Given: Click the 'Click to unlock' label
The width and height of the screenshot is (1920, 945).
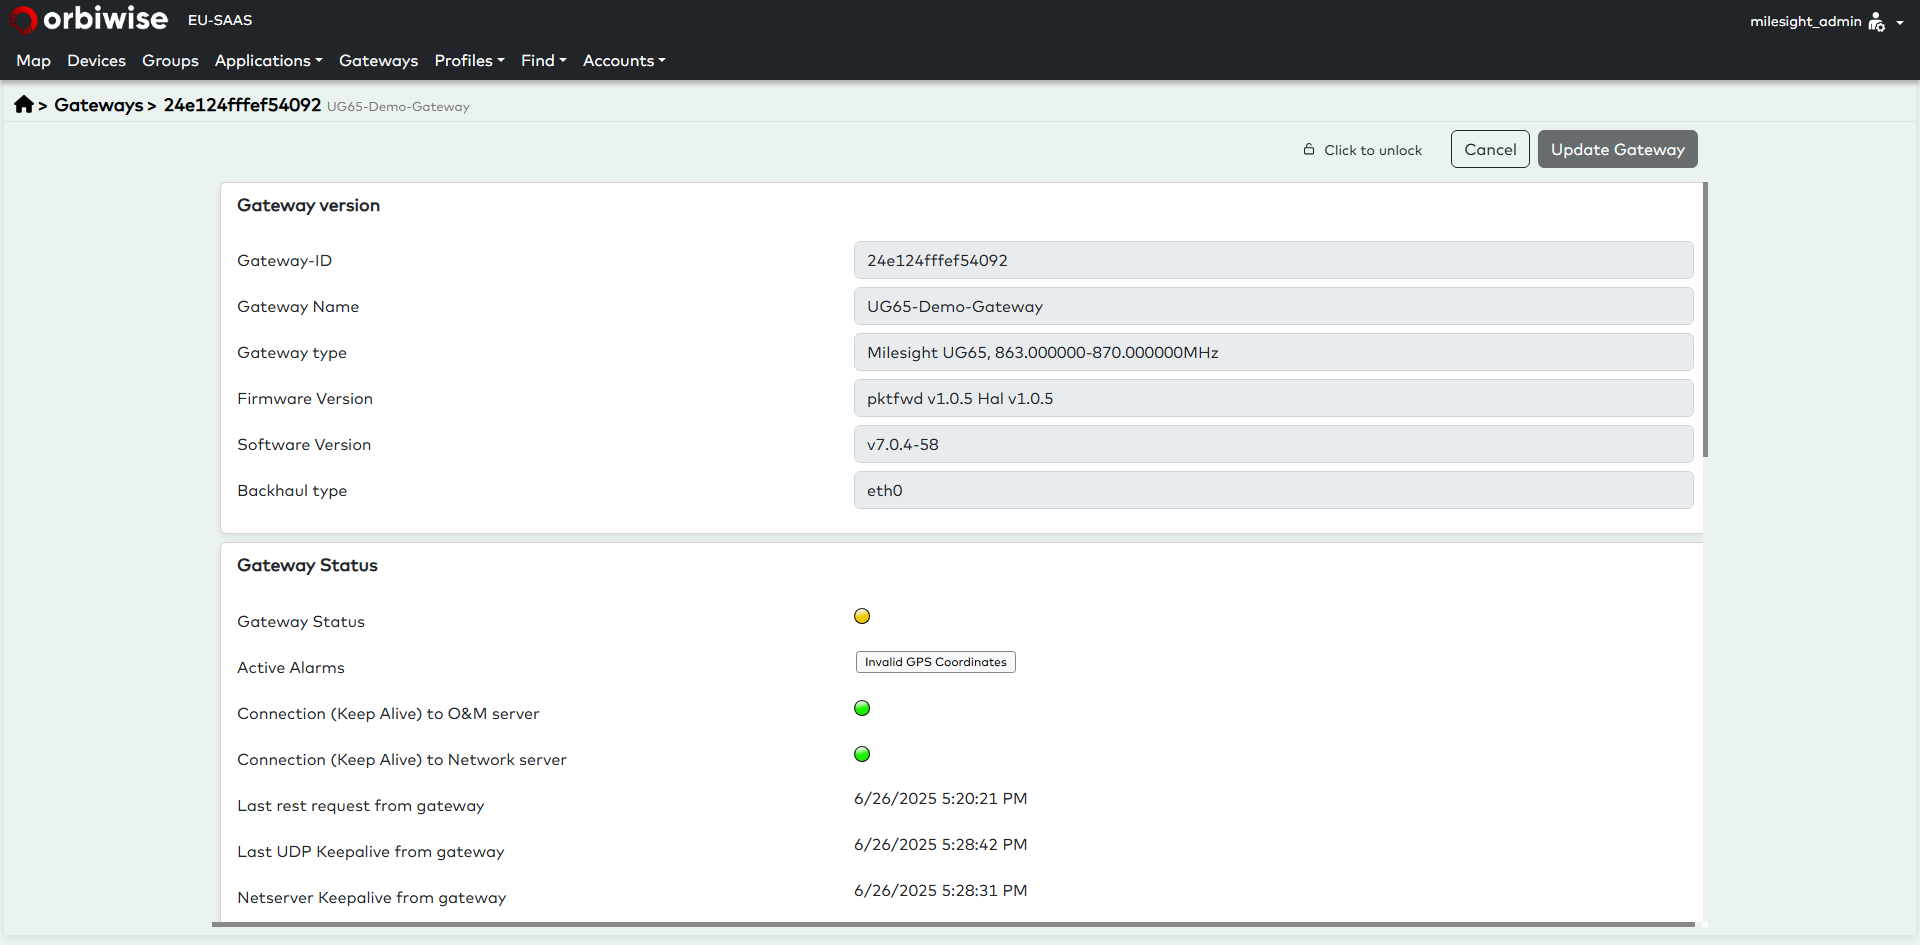Looking at the screenshot, I should click(1373, 150).
